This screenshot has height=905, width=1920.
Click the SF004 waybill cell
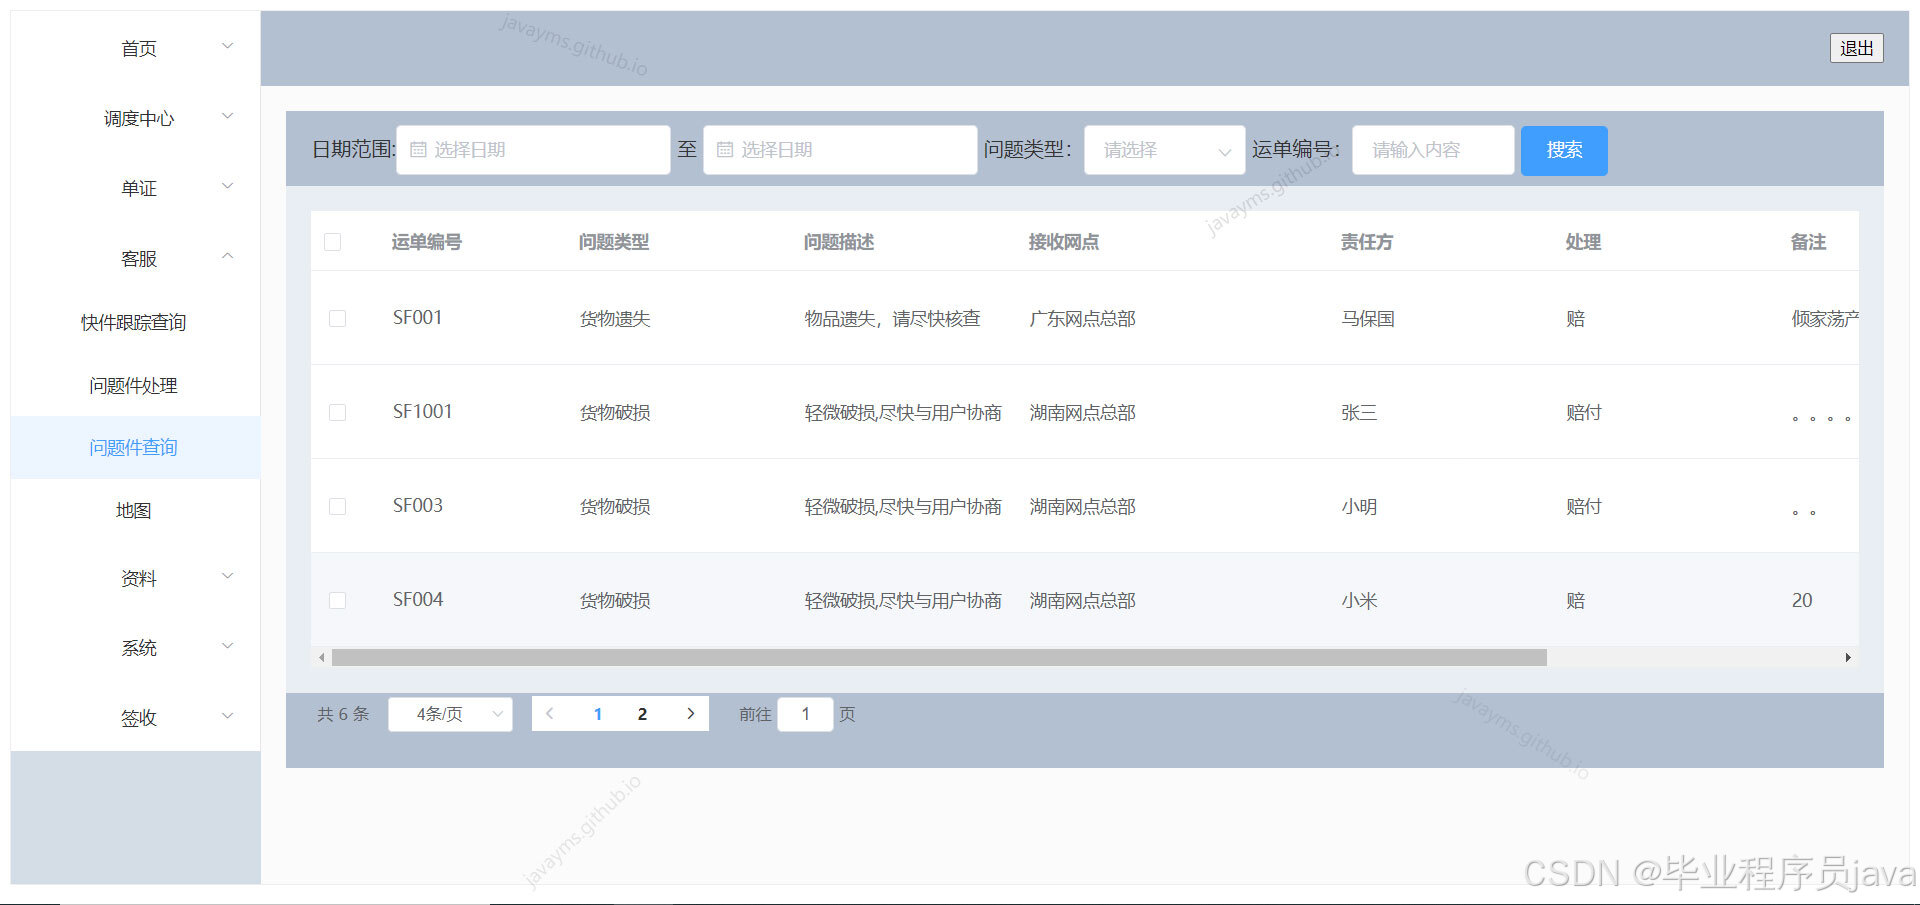[418, 600]
